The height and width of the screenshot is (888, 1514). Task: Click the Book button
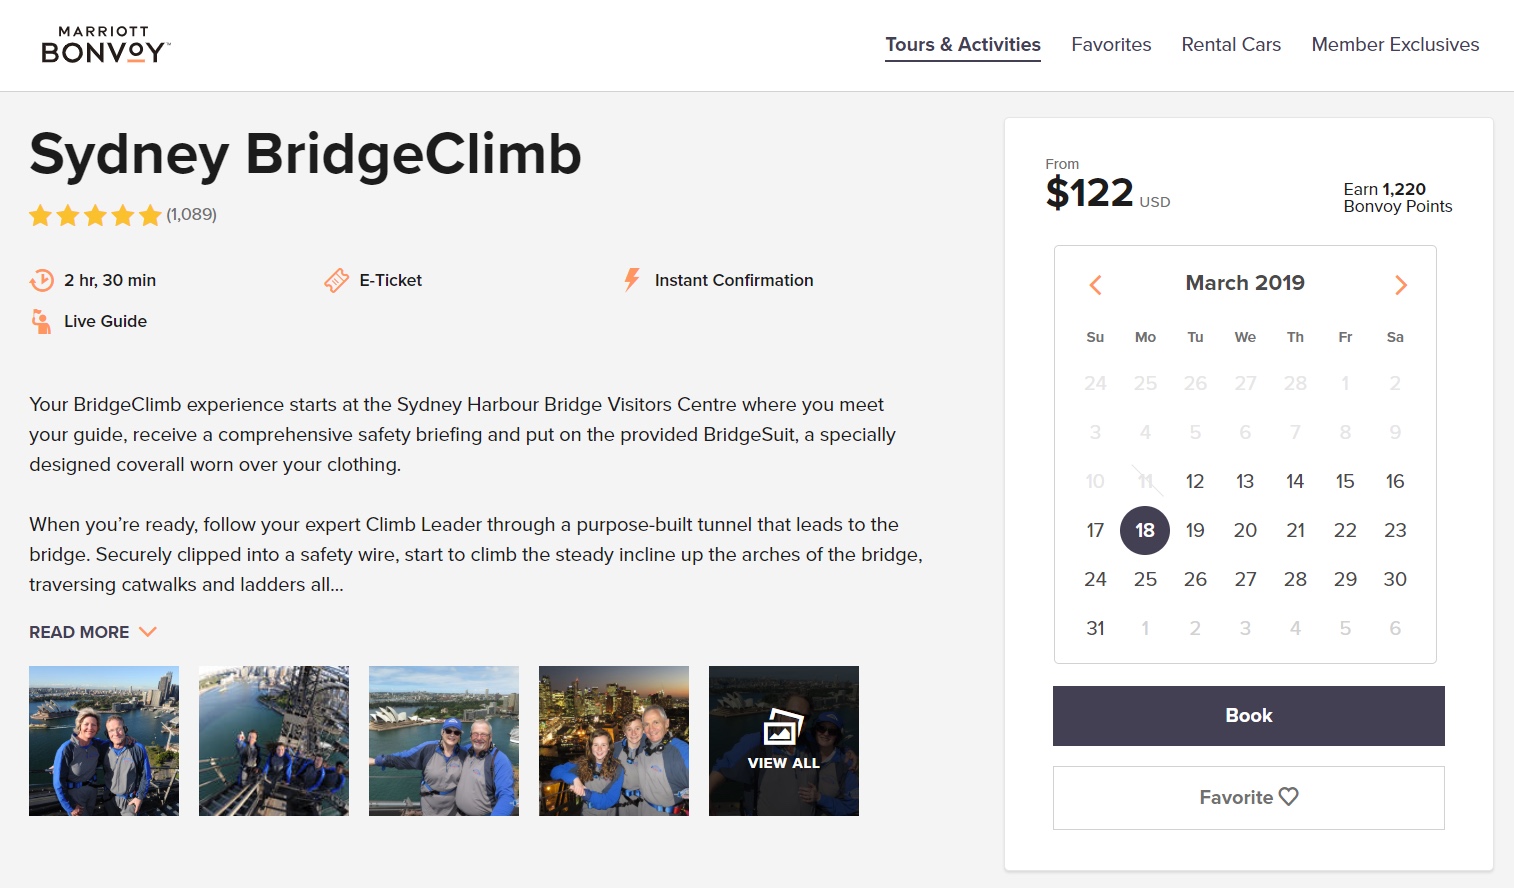(1249, 716)
